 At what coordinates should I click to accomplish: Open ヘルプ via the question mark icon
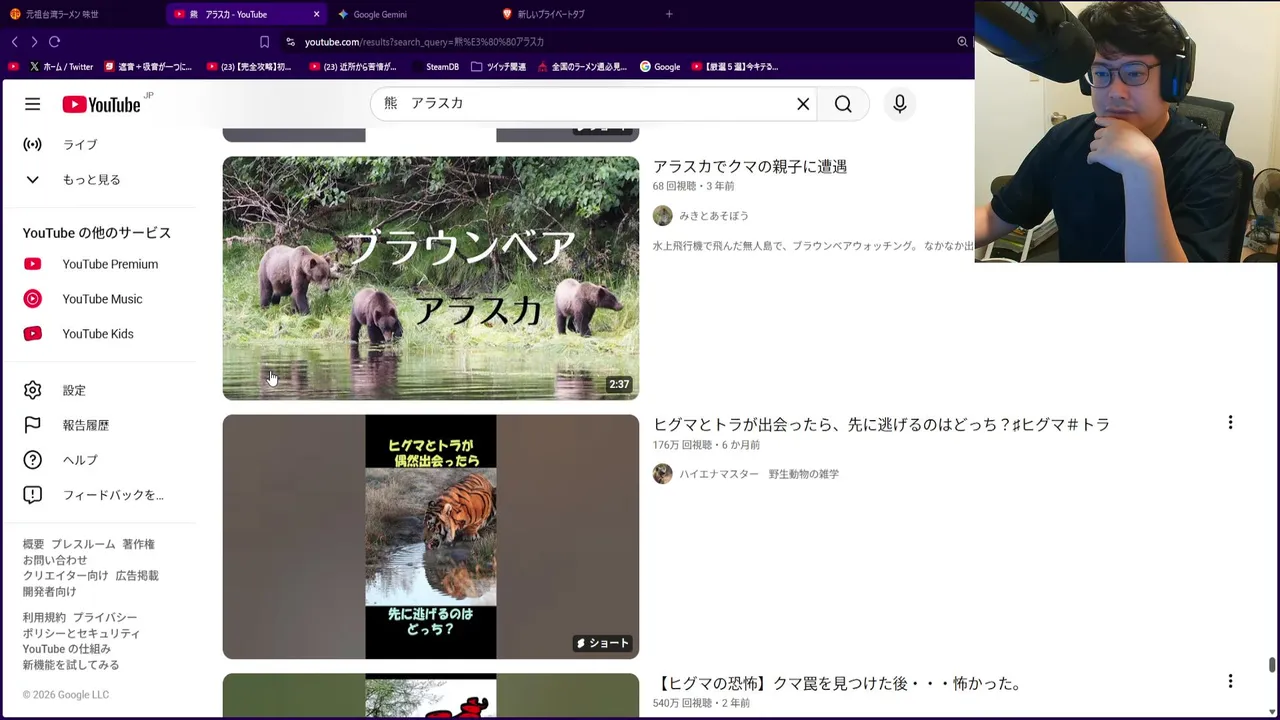point(33,460)
